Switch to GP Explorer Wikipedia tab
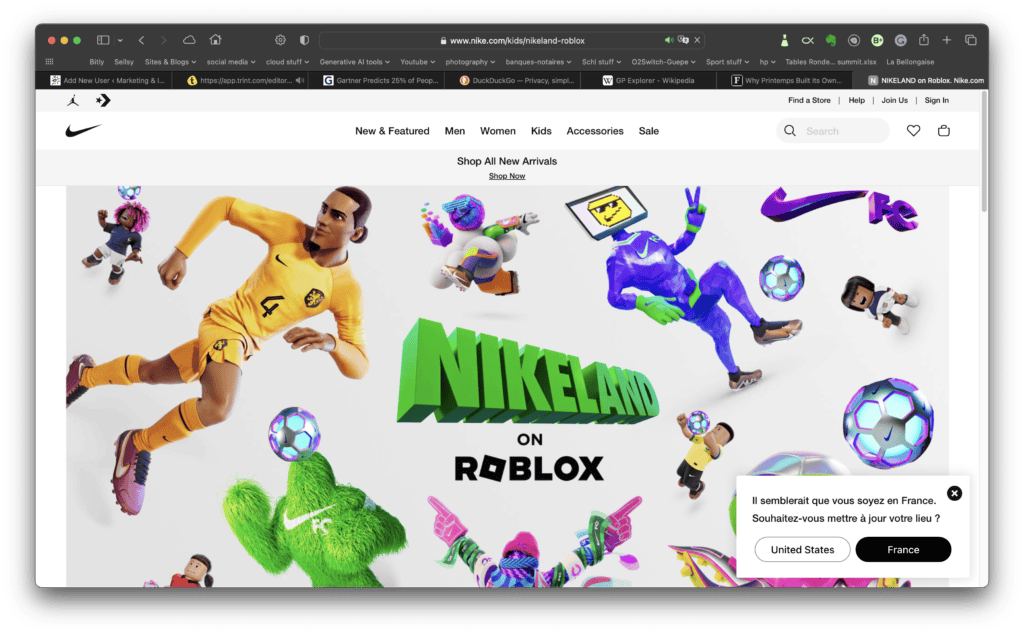The width and height of the screenshot is (1024, 634). (x=647, y=80)
